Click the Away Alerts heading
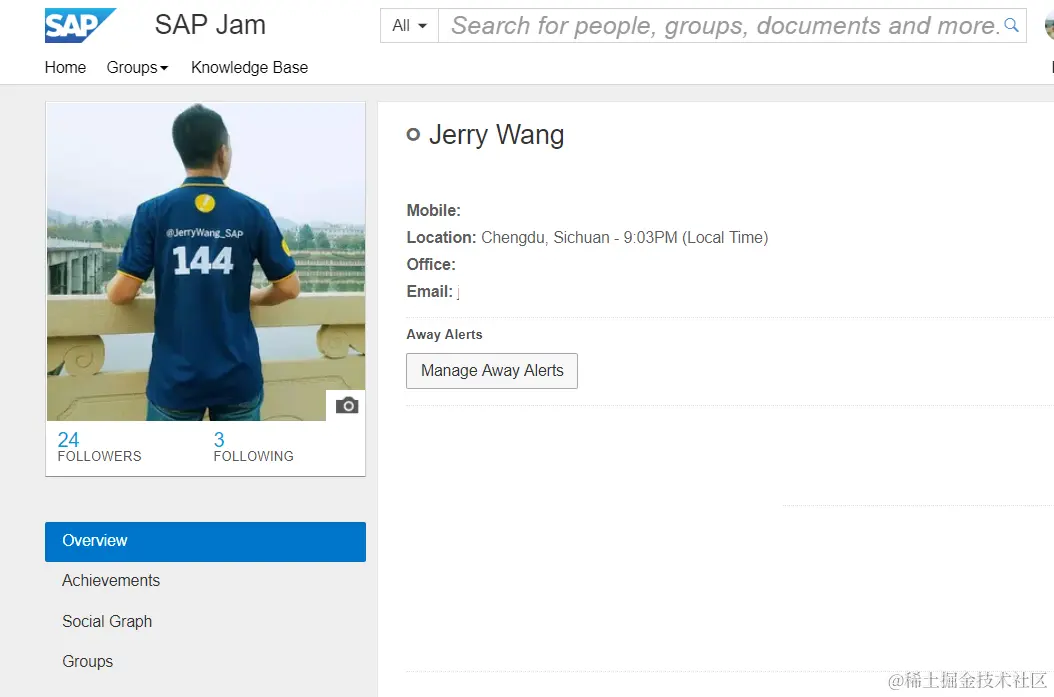The image size is (1054, 697). (x=444, y=334)
